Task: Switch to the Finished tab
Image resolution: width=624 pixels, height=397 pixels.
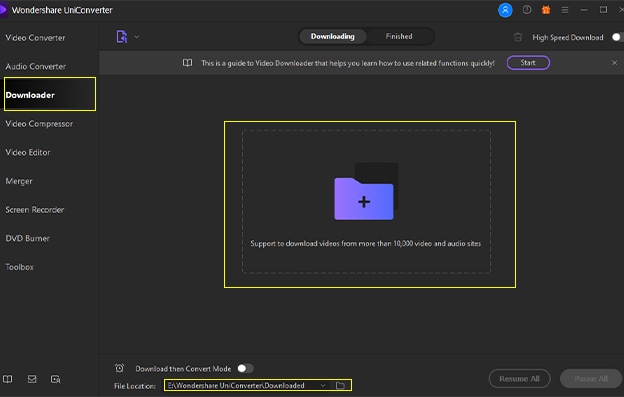Action: pyautogui.click(x=399, y=36)
